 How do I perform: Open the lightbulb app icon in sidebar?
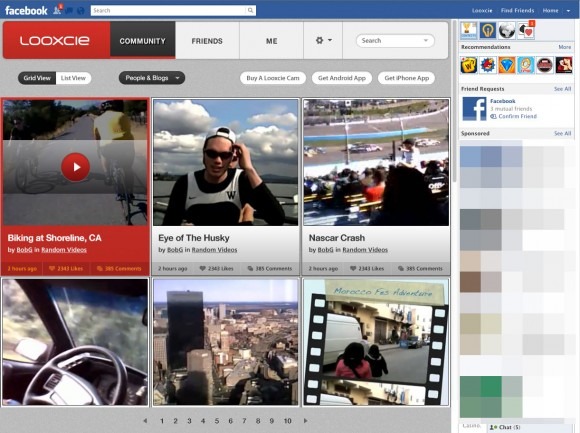pyautogui.click(x=488, y=30)
